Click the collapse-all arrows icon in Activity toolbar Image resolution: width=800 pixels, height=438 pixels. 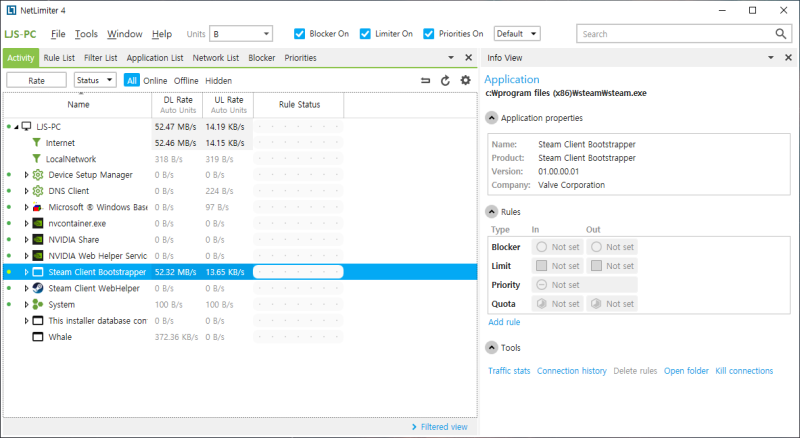(x=425, y=80)
